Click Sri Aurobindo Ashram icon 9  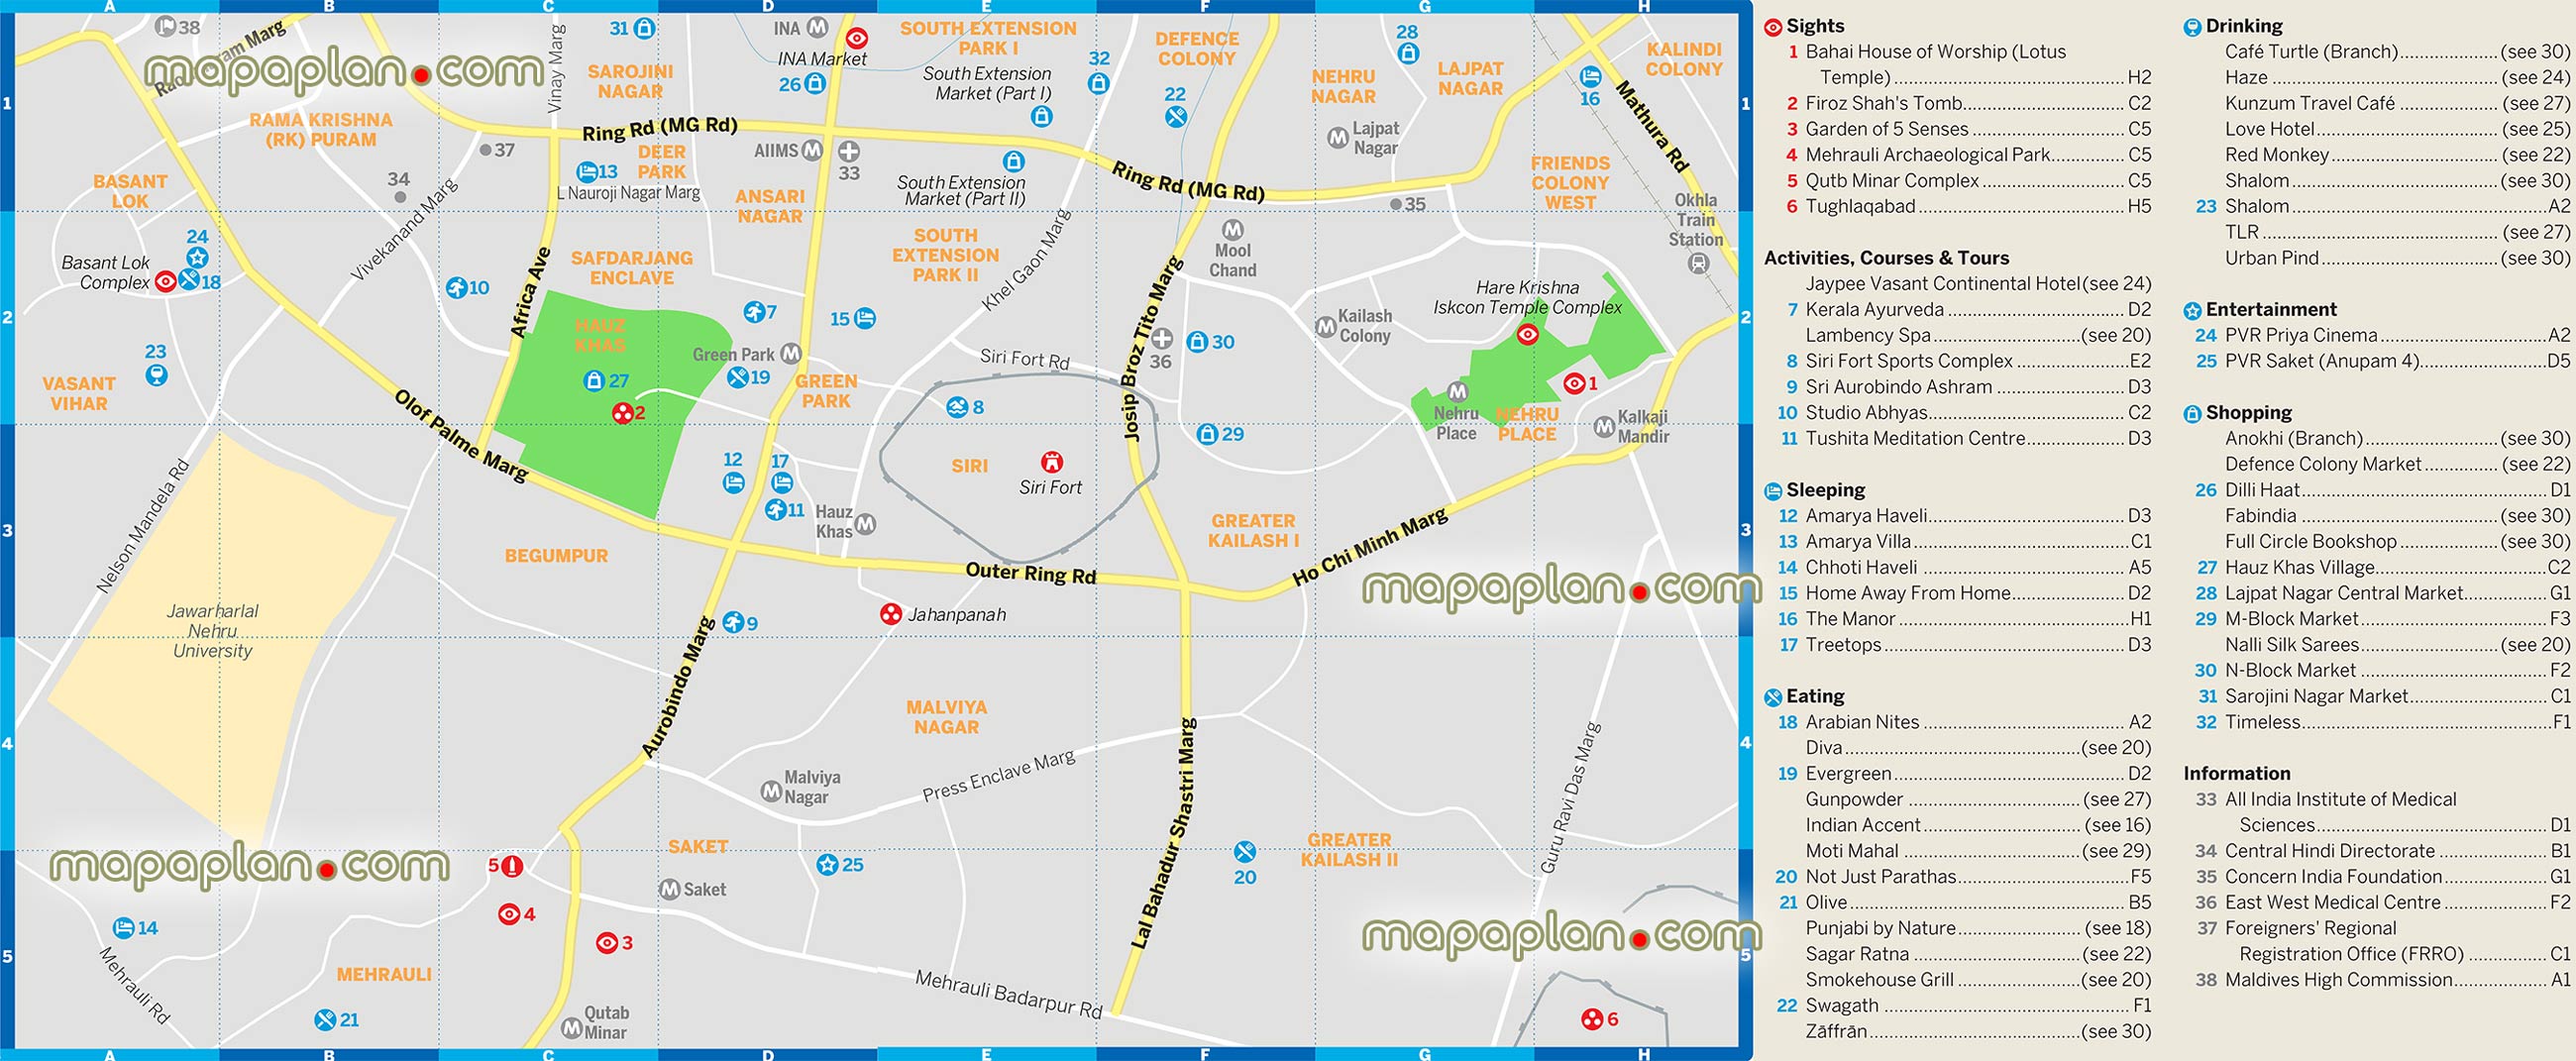pos(733,622)
